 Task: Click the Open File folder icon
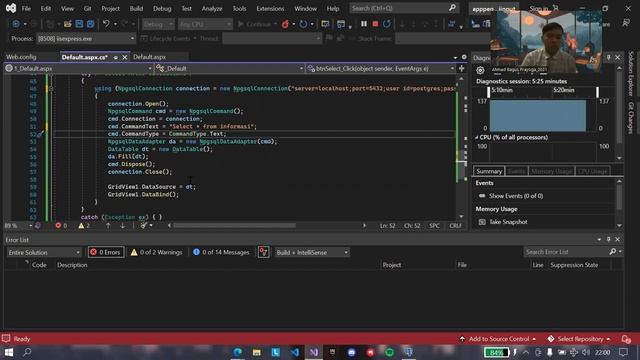(x=68, y=24)
